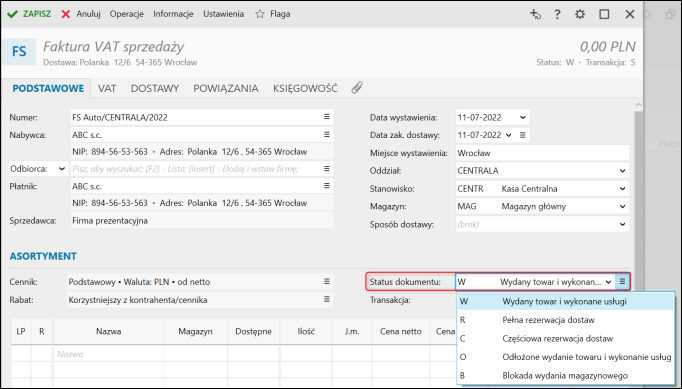The width and height of the screenshot is (682, 389).
Task: Switch to the VAT tab
Action: (x=107, y=88)
